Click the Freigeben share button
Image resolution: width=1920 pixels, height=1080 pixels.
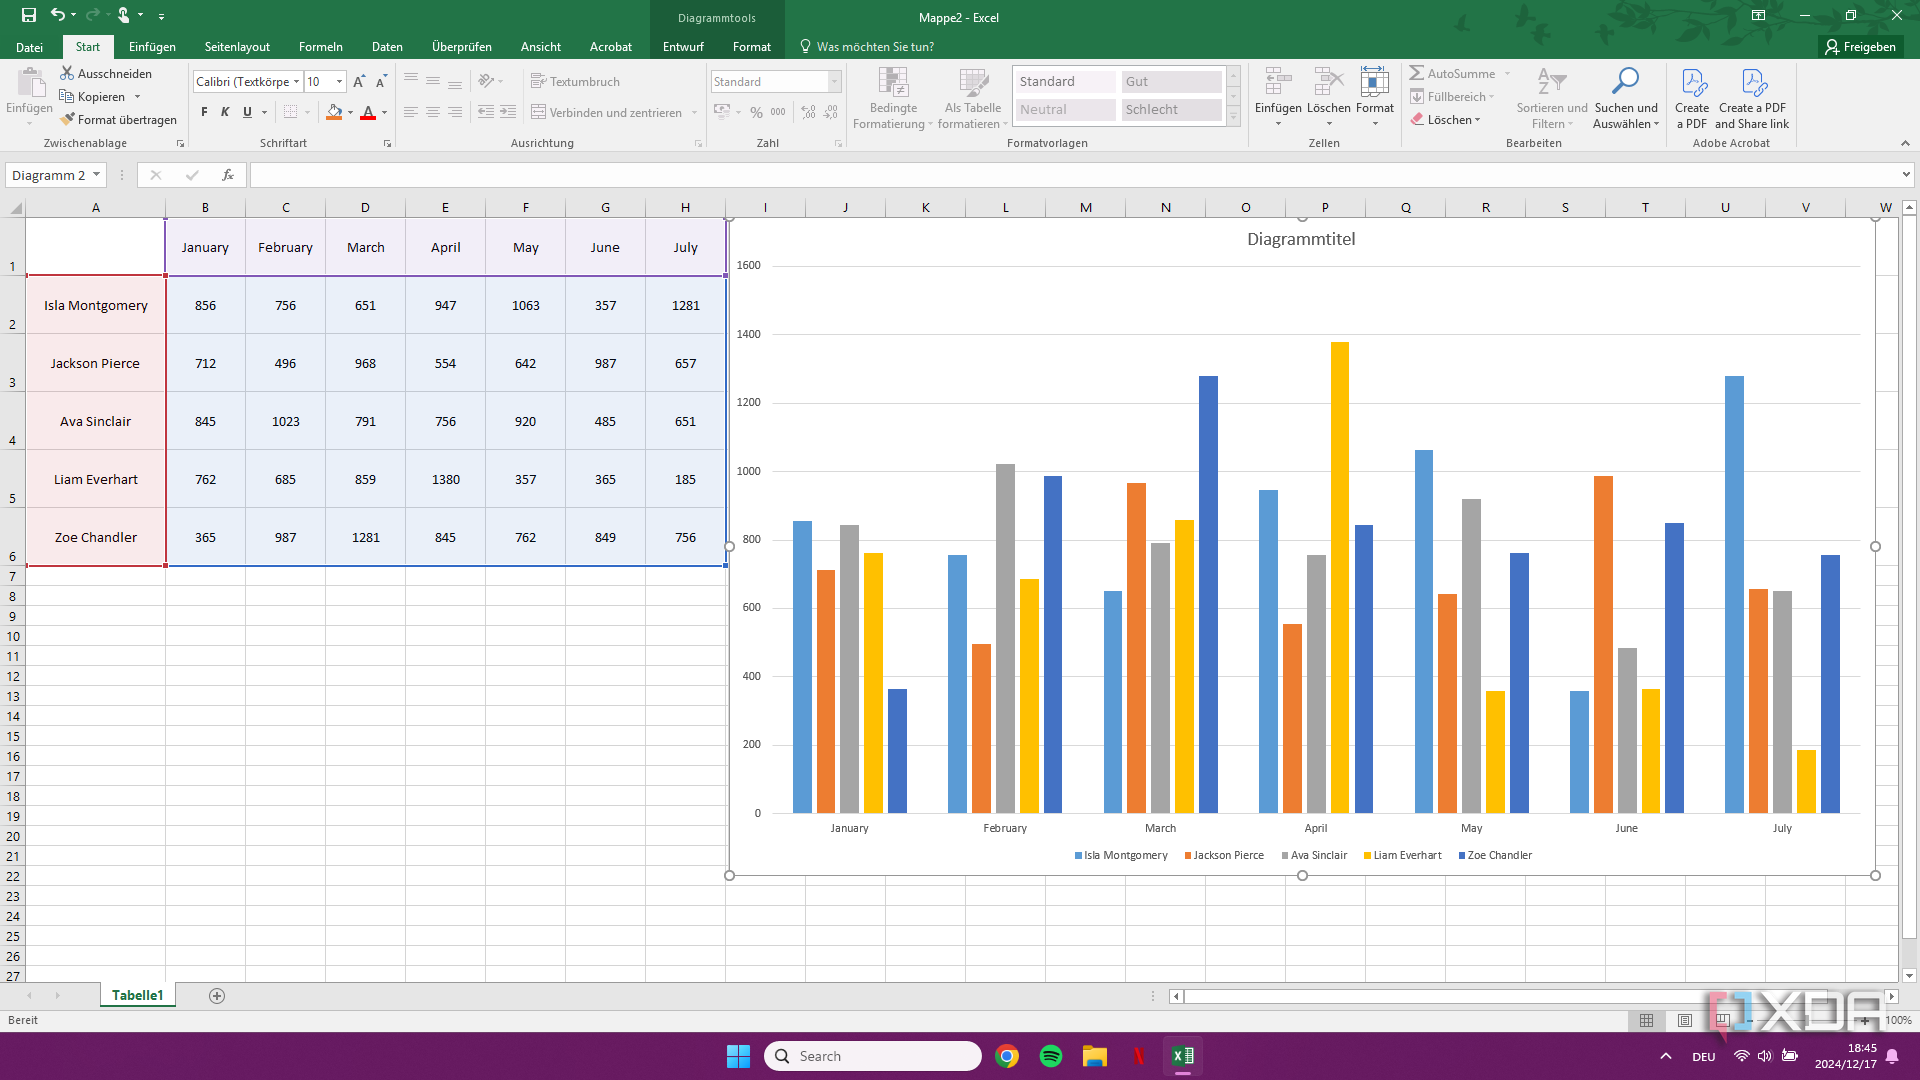pyautogui.click(x=1860, y=47)
